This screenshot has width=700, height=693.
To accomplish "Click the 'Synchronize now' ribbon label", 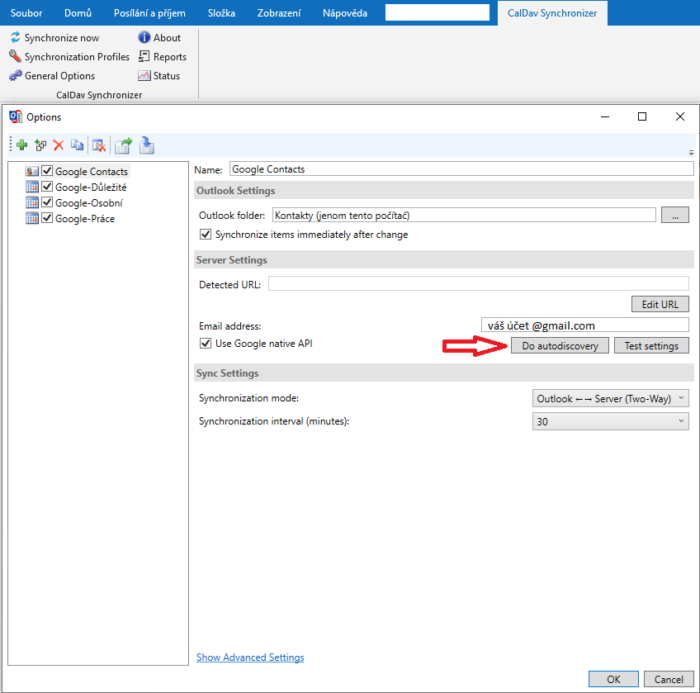I will pyautogui.click(x=62, y=38).
